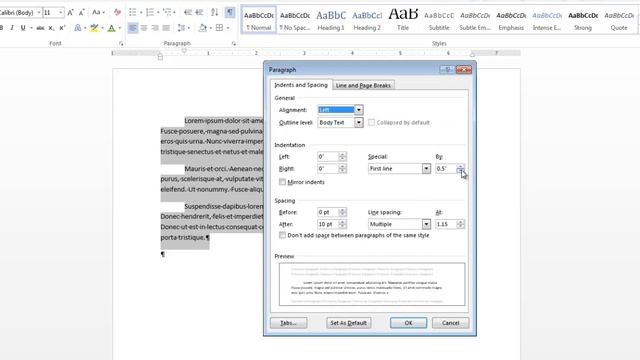Click the After spacing stepper

342,224
